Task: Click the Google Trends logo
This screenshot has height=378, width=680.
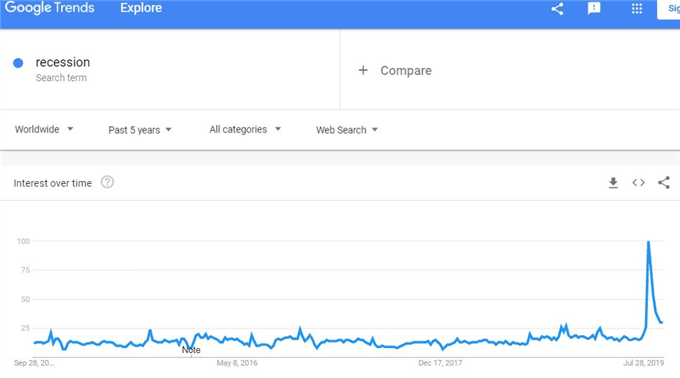Action: point(49,8)
